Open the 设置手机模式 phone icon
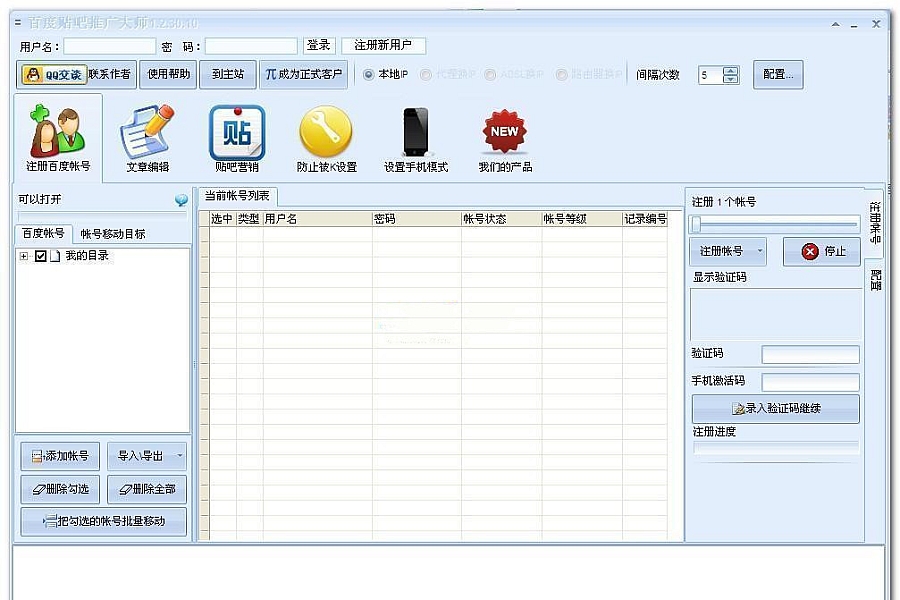Image resolution: width=900 pixels, height=600 pixels. pyautogui.click(x=416, y=138)
